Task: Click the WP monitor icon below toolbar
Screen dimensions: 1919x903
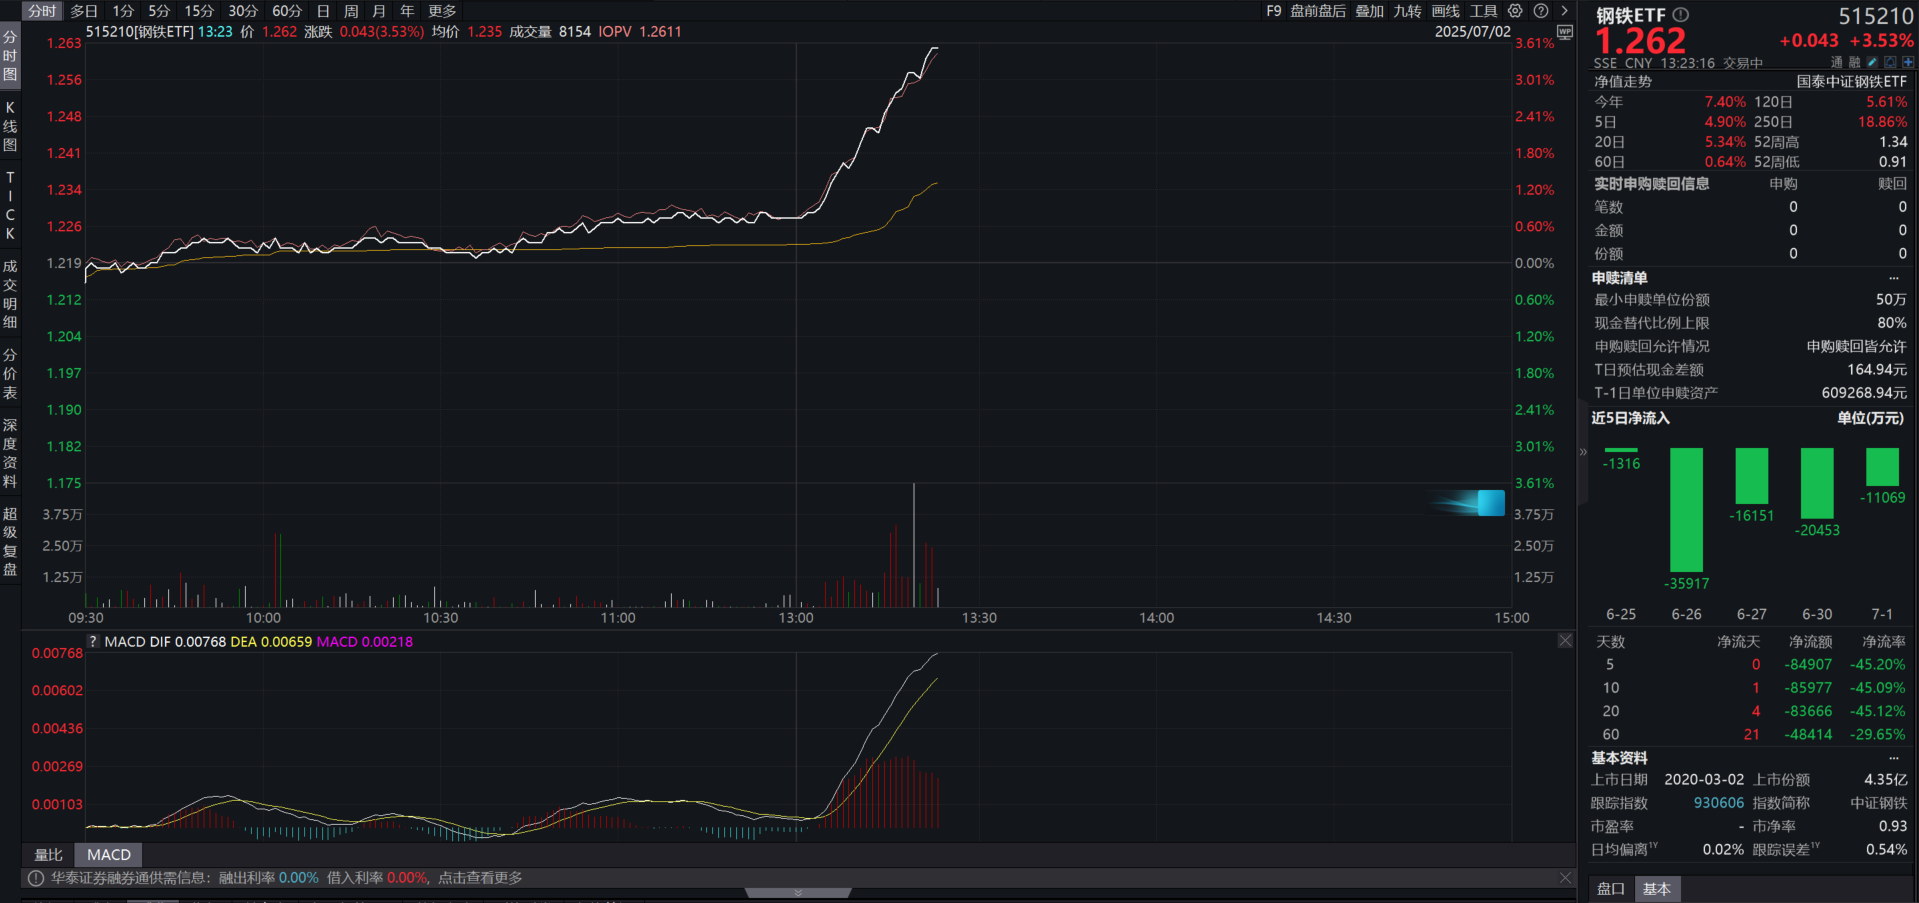Action: point(1565,32)
